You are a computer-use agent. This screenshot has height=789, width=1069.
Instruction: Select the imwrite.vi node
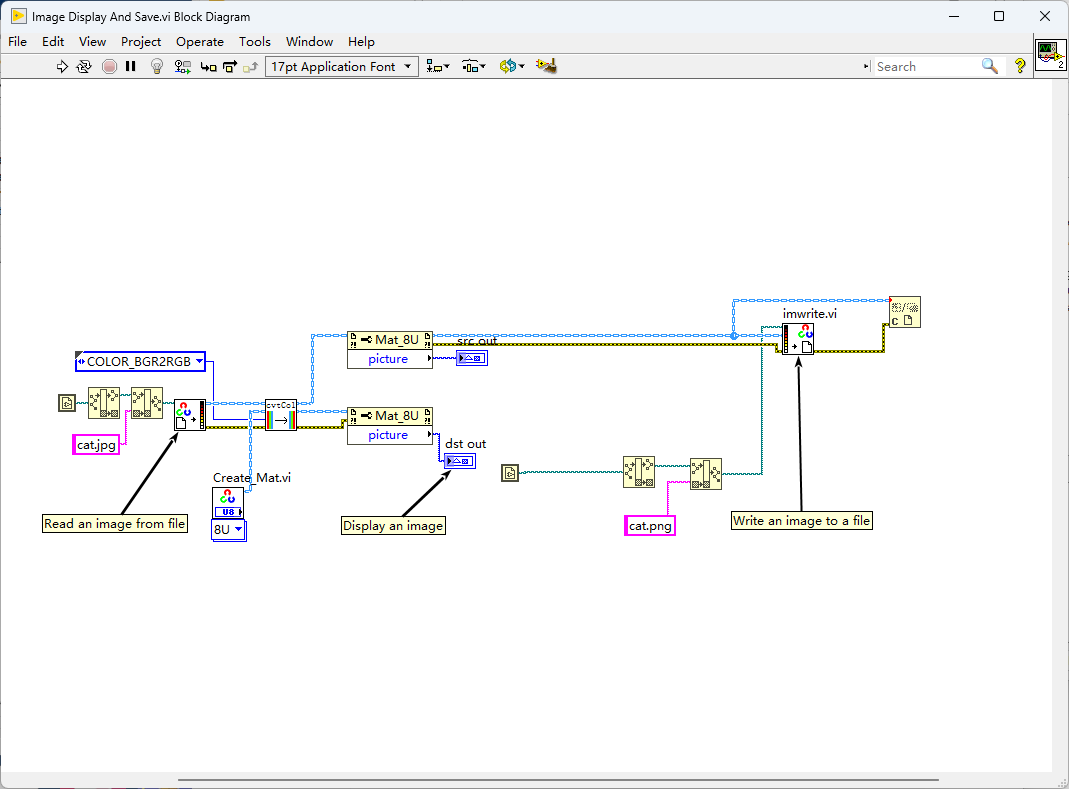tap(797, 339)
